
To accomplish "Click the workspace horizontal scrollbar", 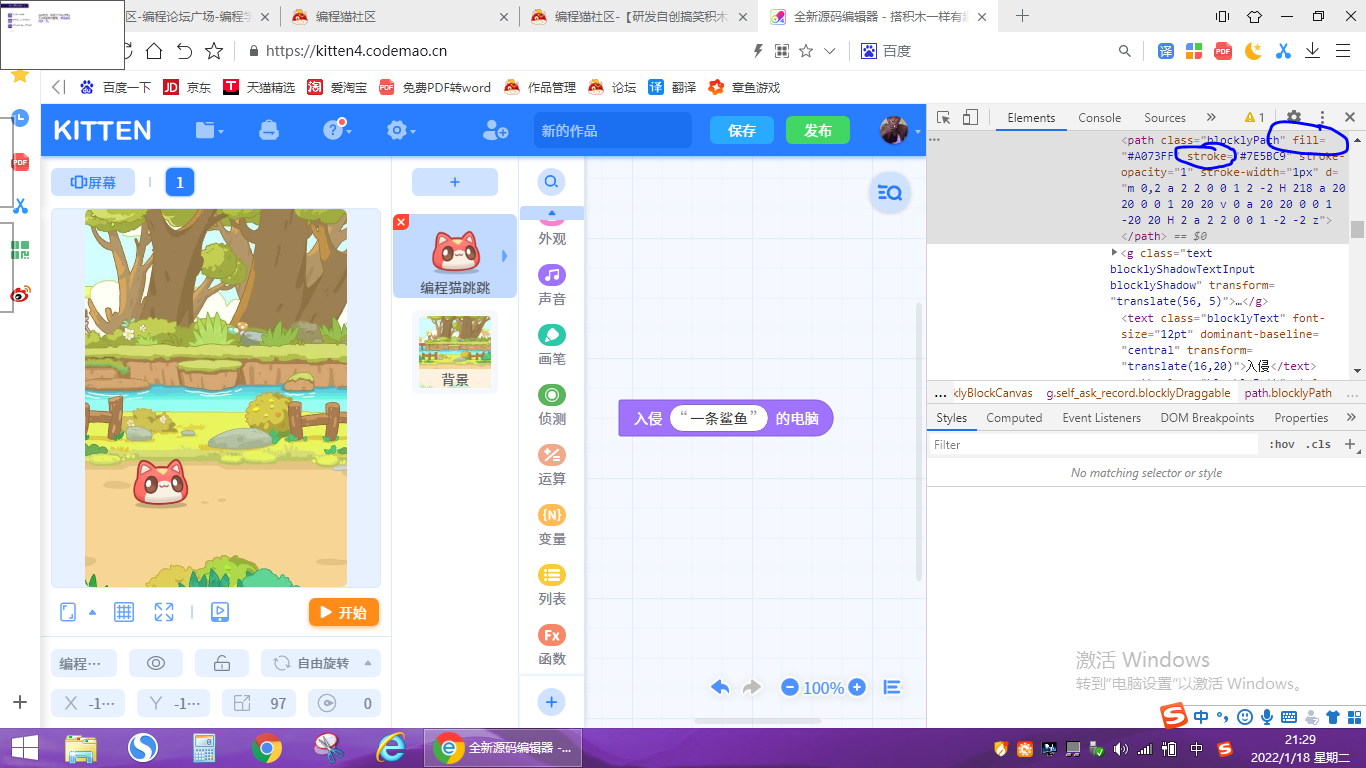I will coord(760,720).
